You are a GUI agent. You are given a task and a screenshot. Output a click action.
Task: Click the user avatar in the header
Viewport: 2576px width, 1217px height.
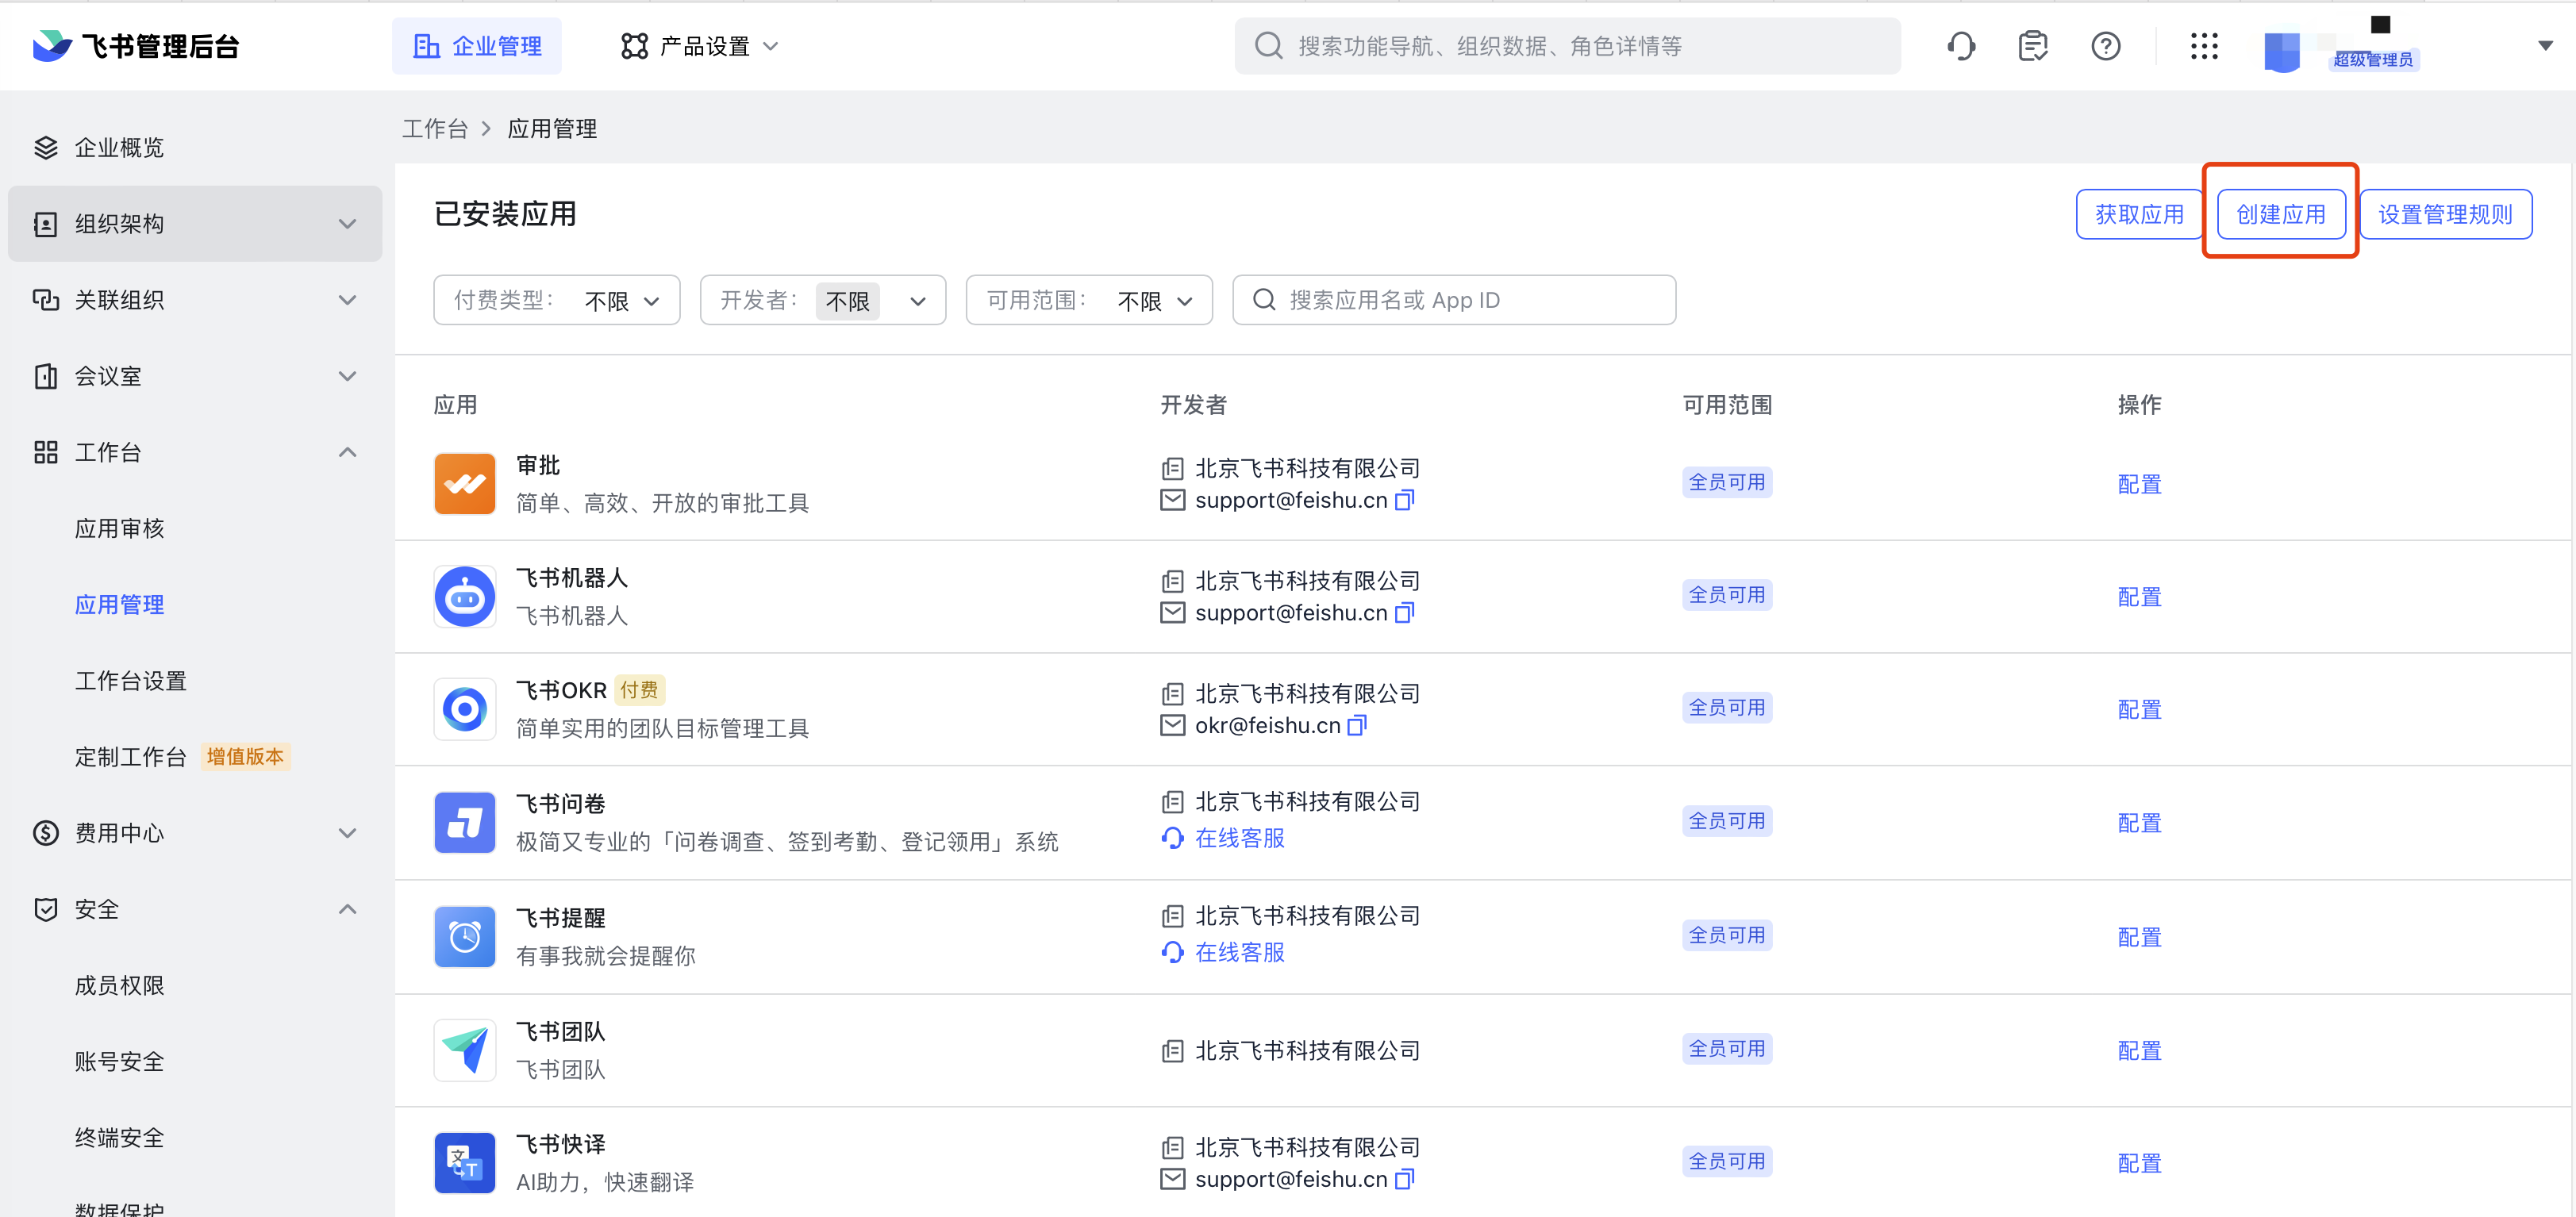point(2282,51)
